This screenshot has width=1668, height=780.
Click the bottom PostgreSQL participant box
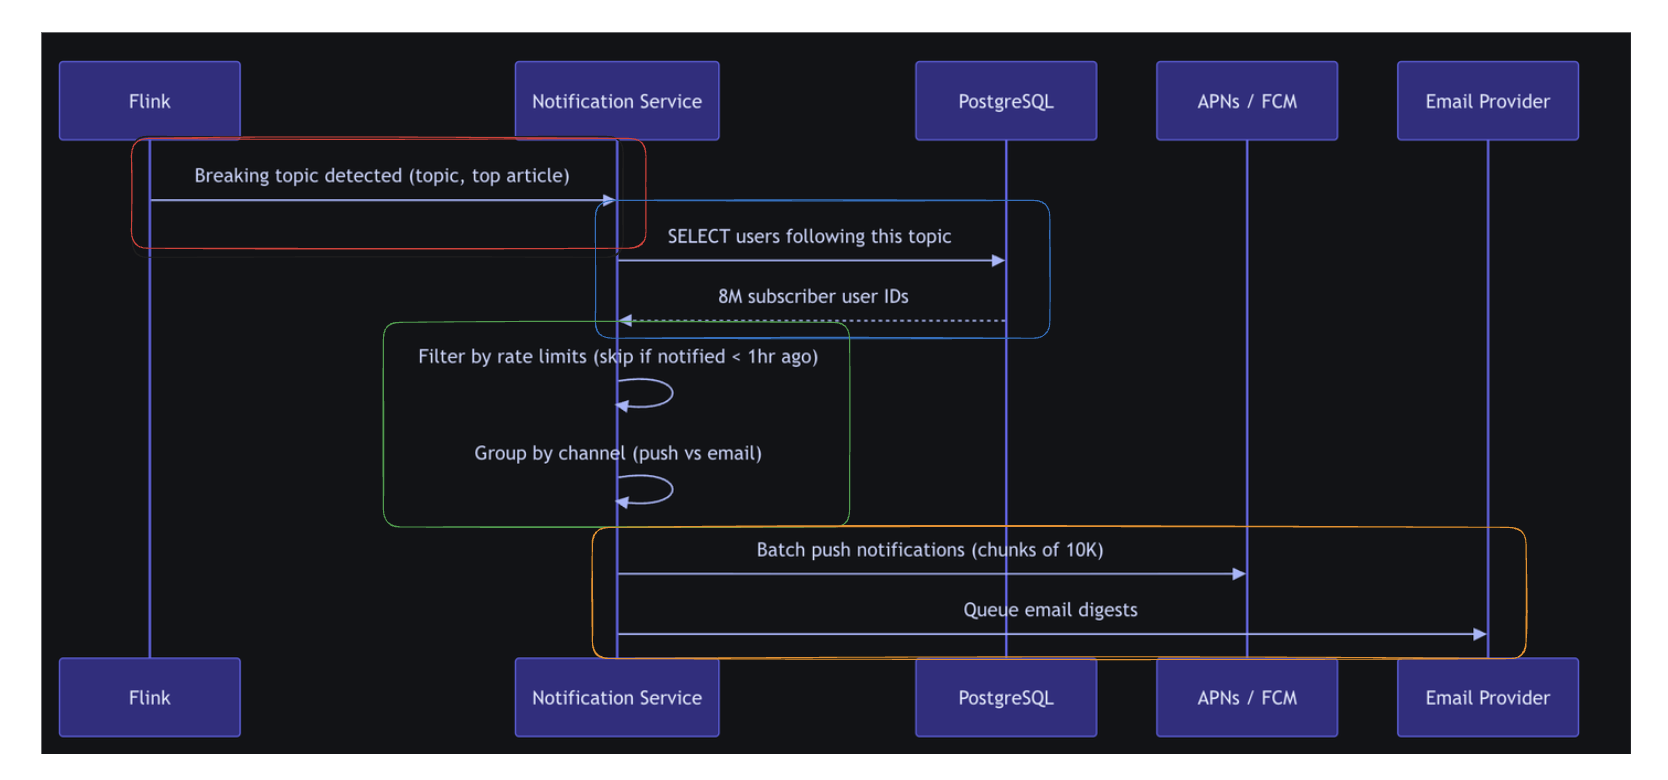click(1006, 697)
